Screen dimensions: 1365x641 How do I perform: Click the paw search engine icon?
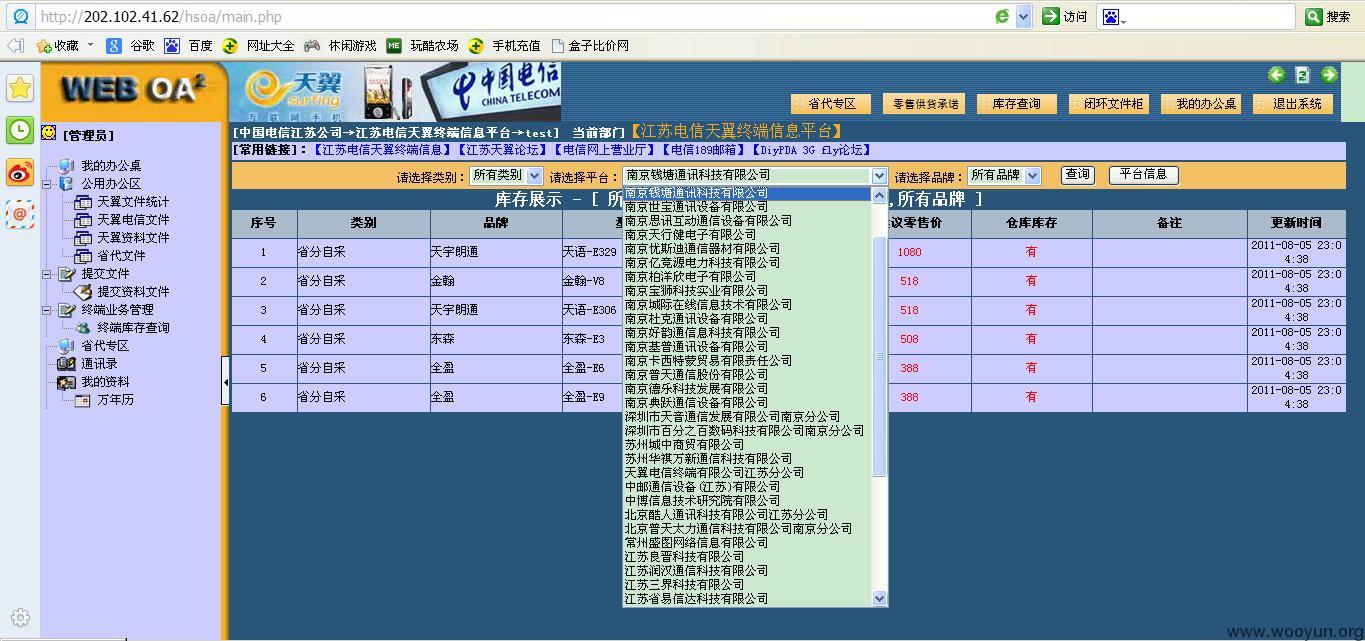(1110, 16)
